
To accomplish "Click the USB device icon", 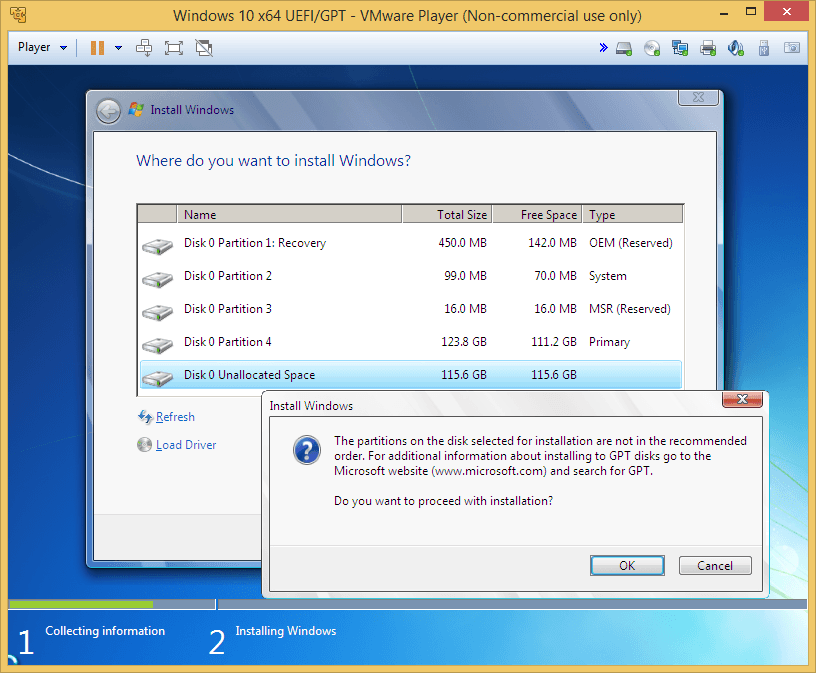I will [x=763, y=47].
